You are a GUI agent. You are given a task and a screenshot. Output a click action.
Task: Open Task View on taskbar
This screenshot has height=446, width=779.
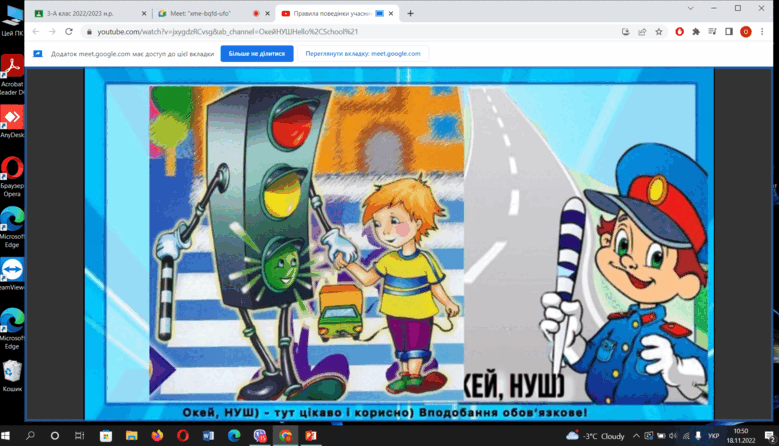pos(79,436)
